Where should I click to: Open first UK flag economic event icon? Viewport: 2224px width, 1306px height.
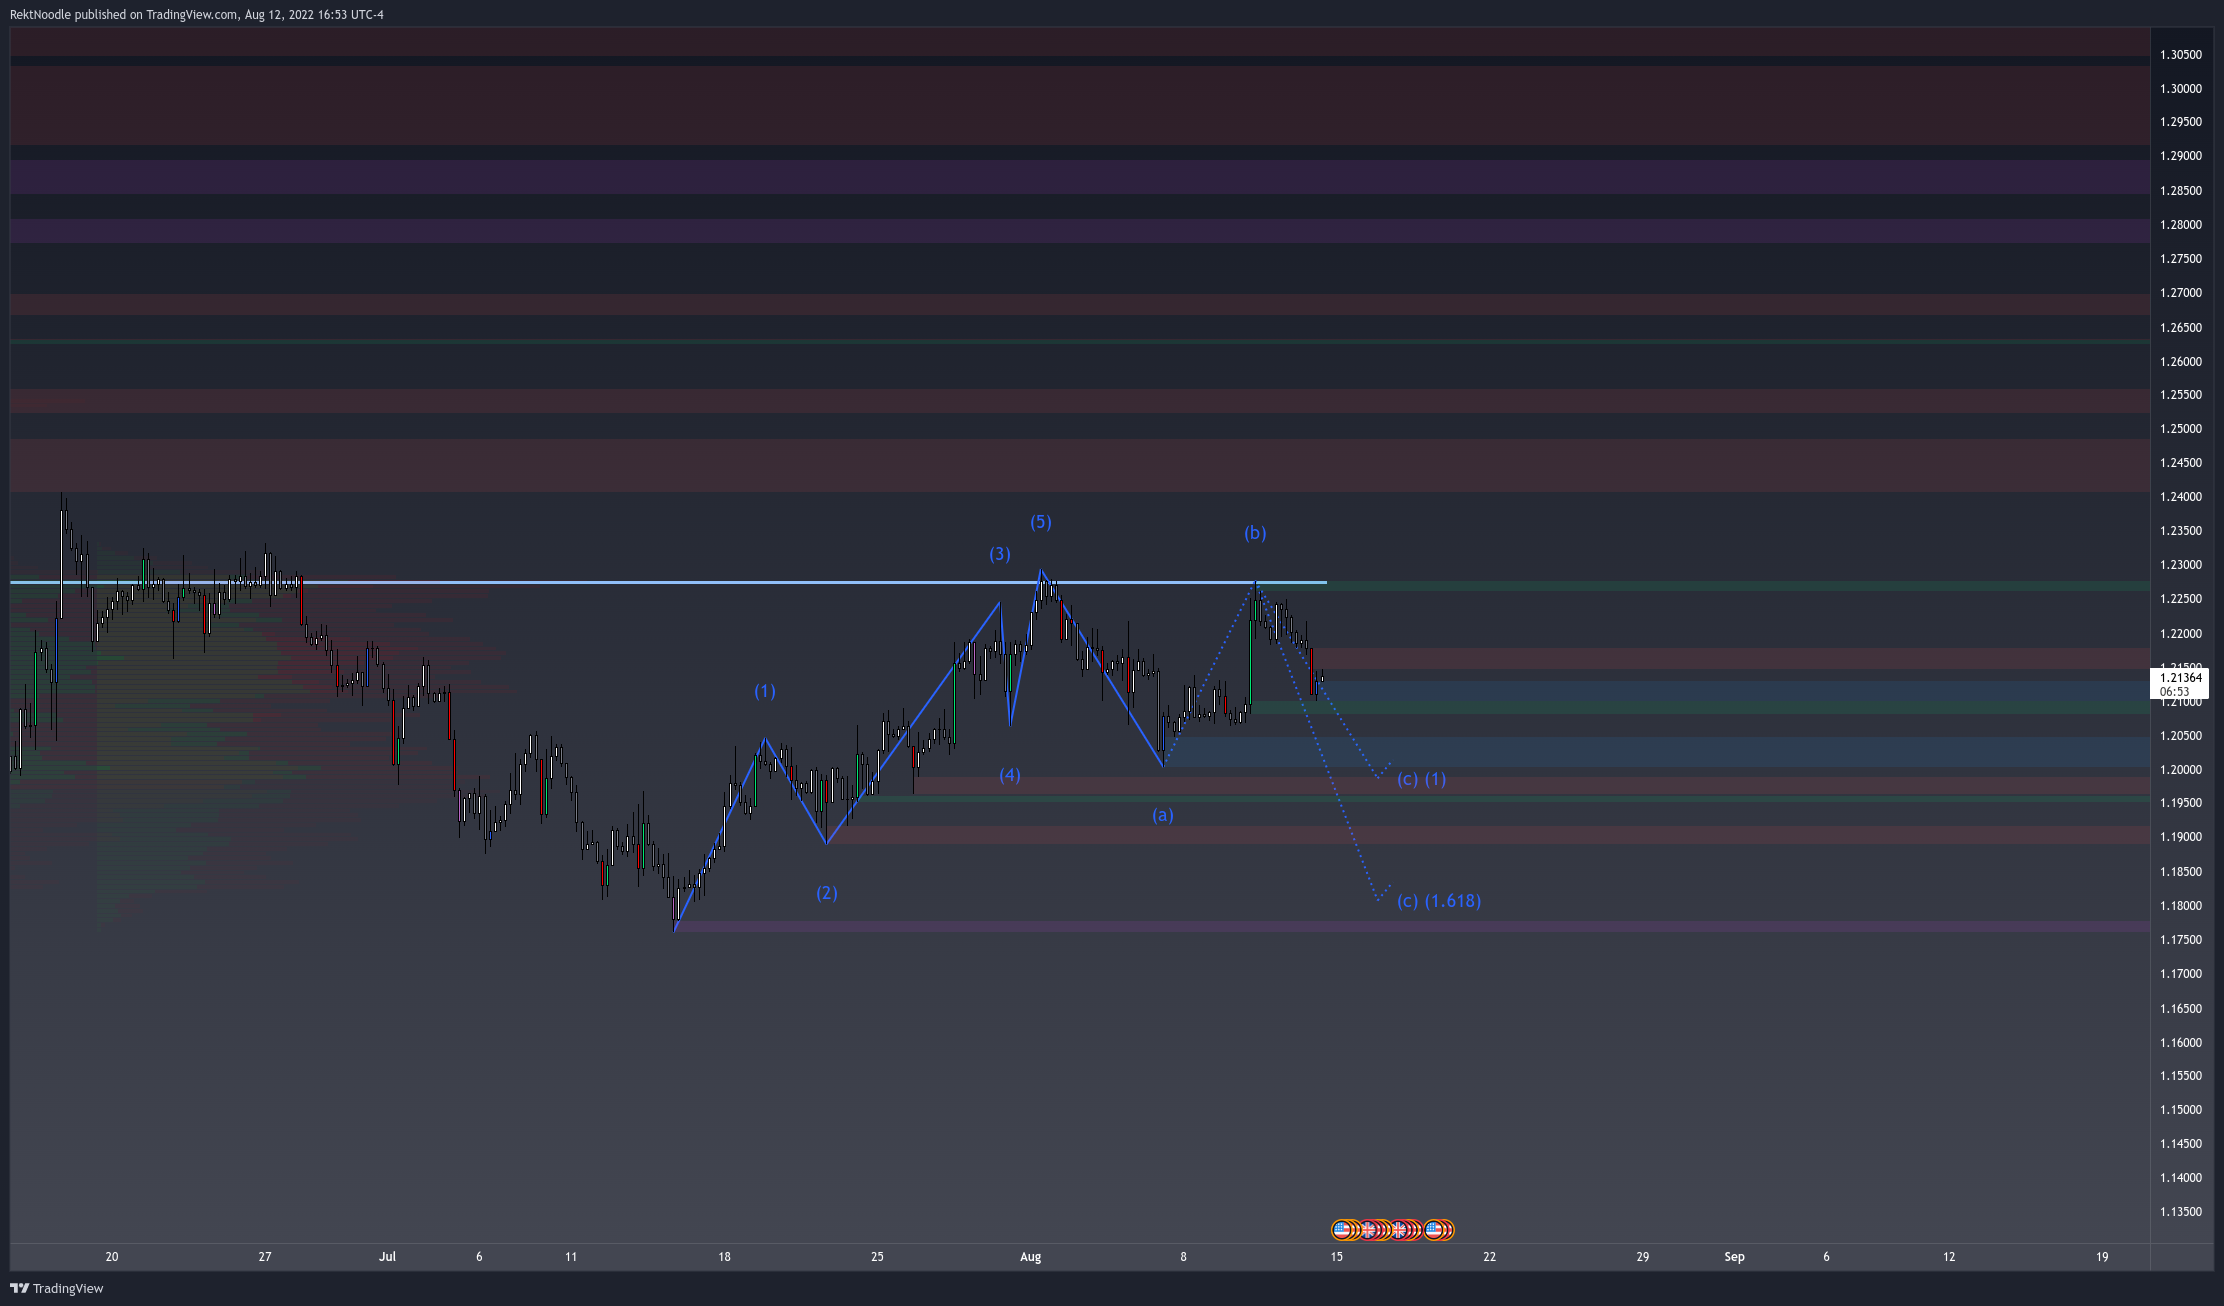click(1367, 1230)
